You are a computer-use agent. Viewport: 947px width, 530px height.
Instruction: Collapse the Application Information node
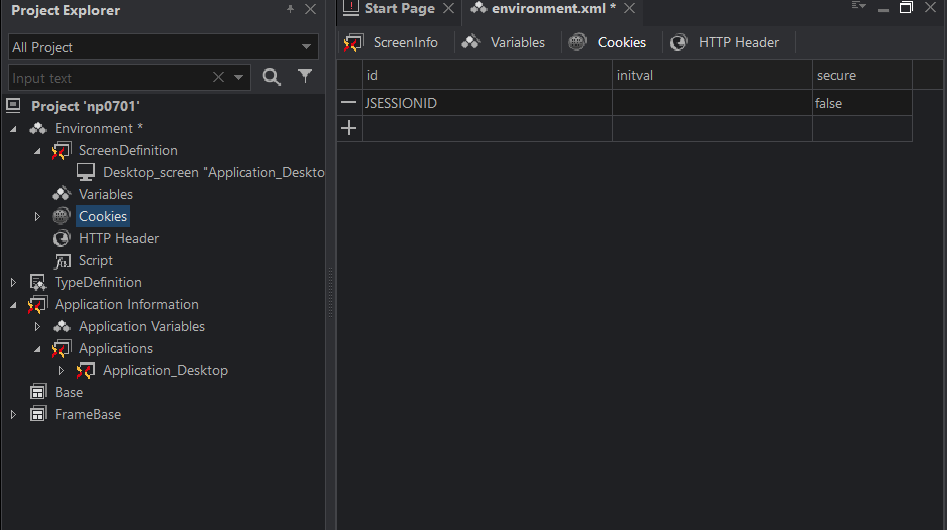coord(13,305)
